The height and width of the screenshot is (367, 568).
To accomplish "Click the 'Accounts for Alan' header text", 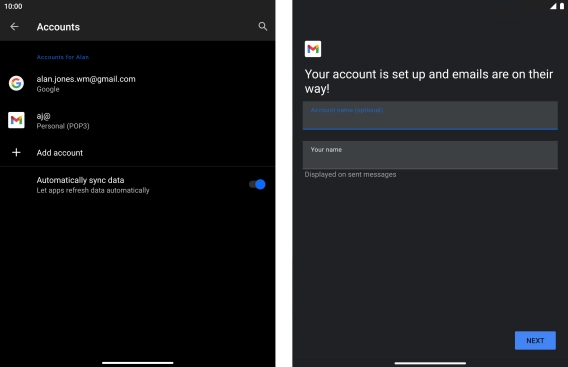I will click(63, 57).
